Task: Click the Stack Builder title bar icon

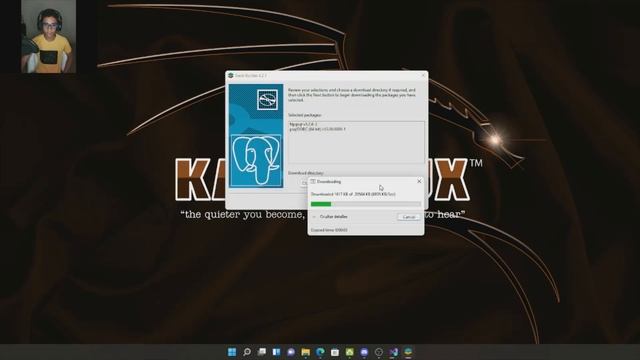Action: pyautogui.click(x=231, y=76)
